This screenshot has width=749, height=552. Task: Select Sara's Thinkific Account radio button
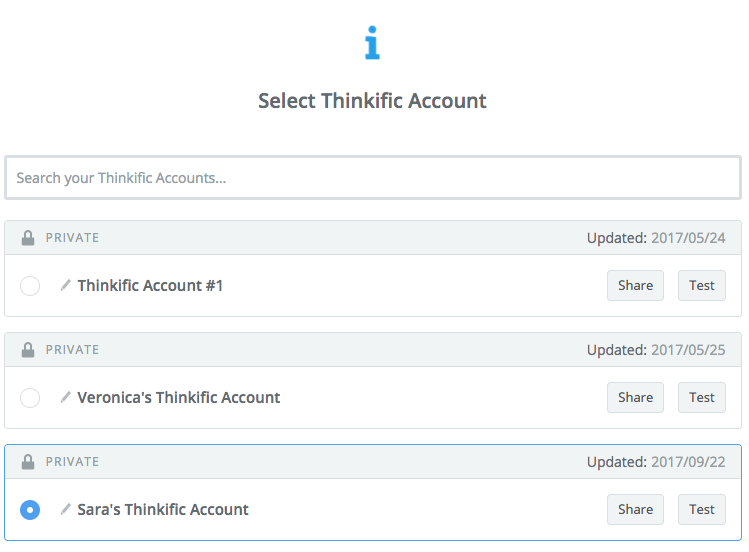coord(30,510)
